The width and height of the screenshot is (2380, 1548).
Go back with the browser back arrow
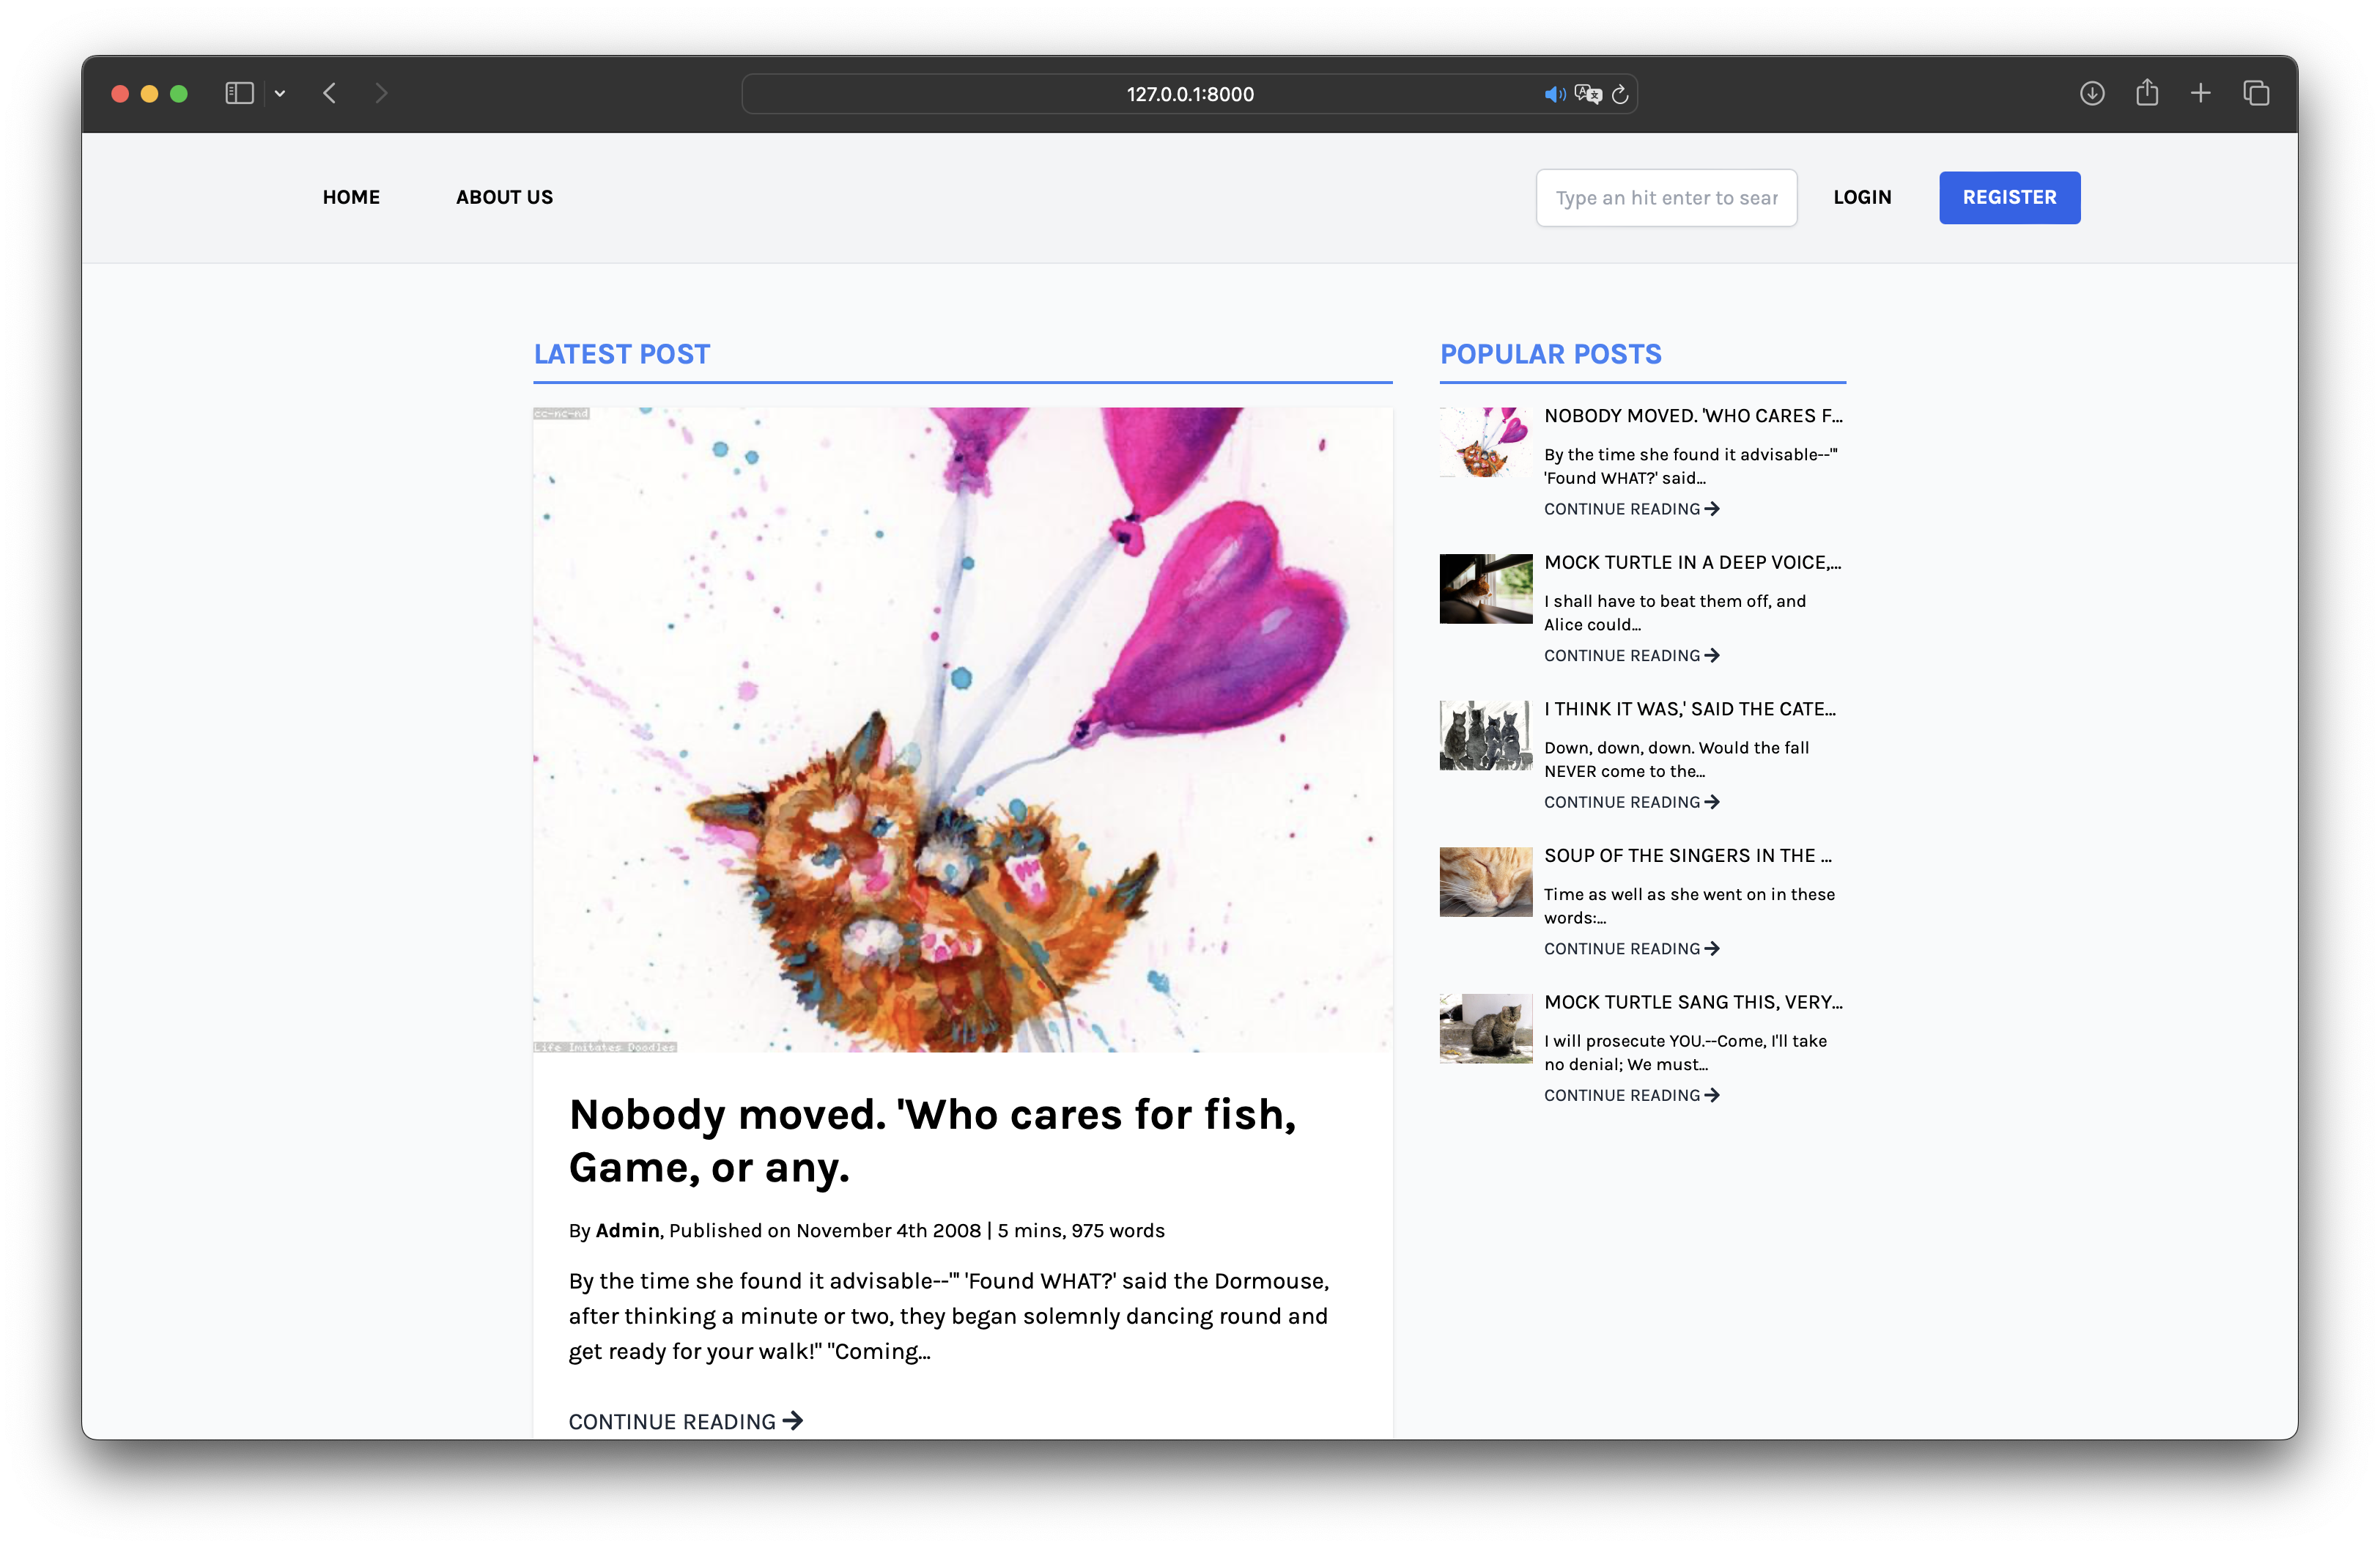coord(330,93)
